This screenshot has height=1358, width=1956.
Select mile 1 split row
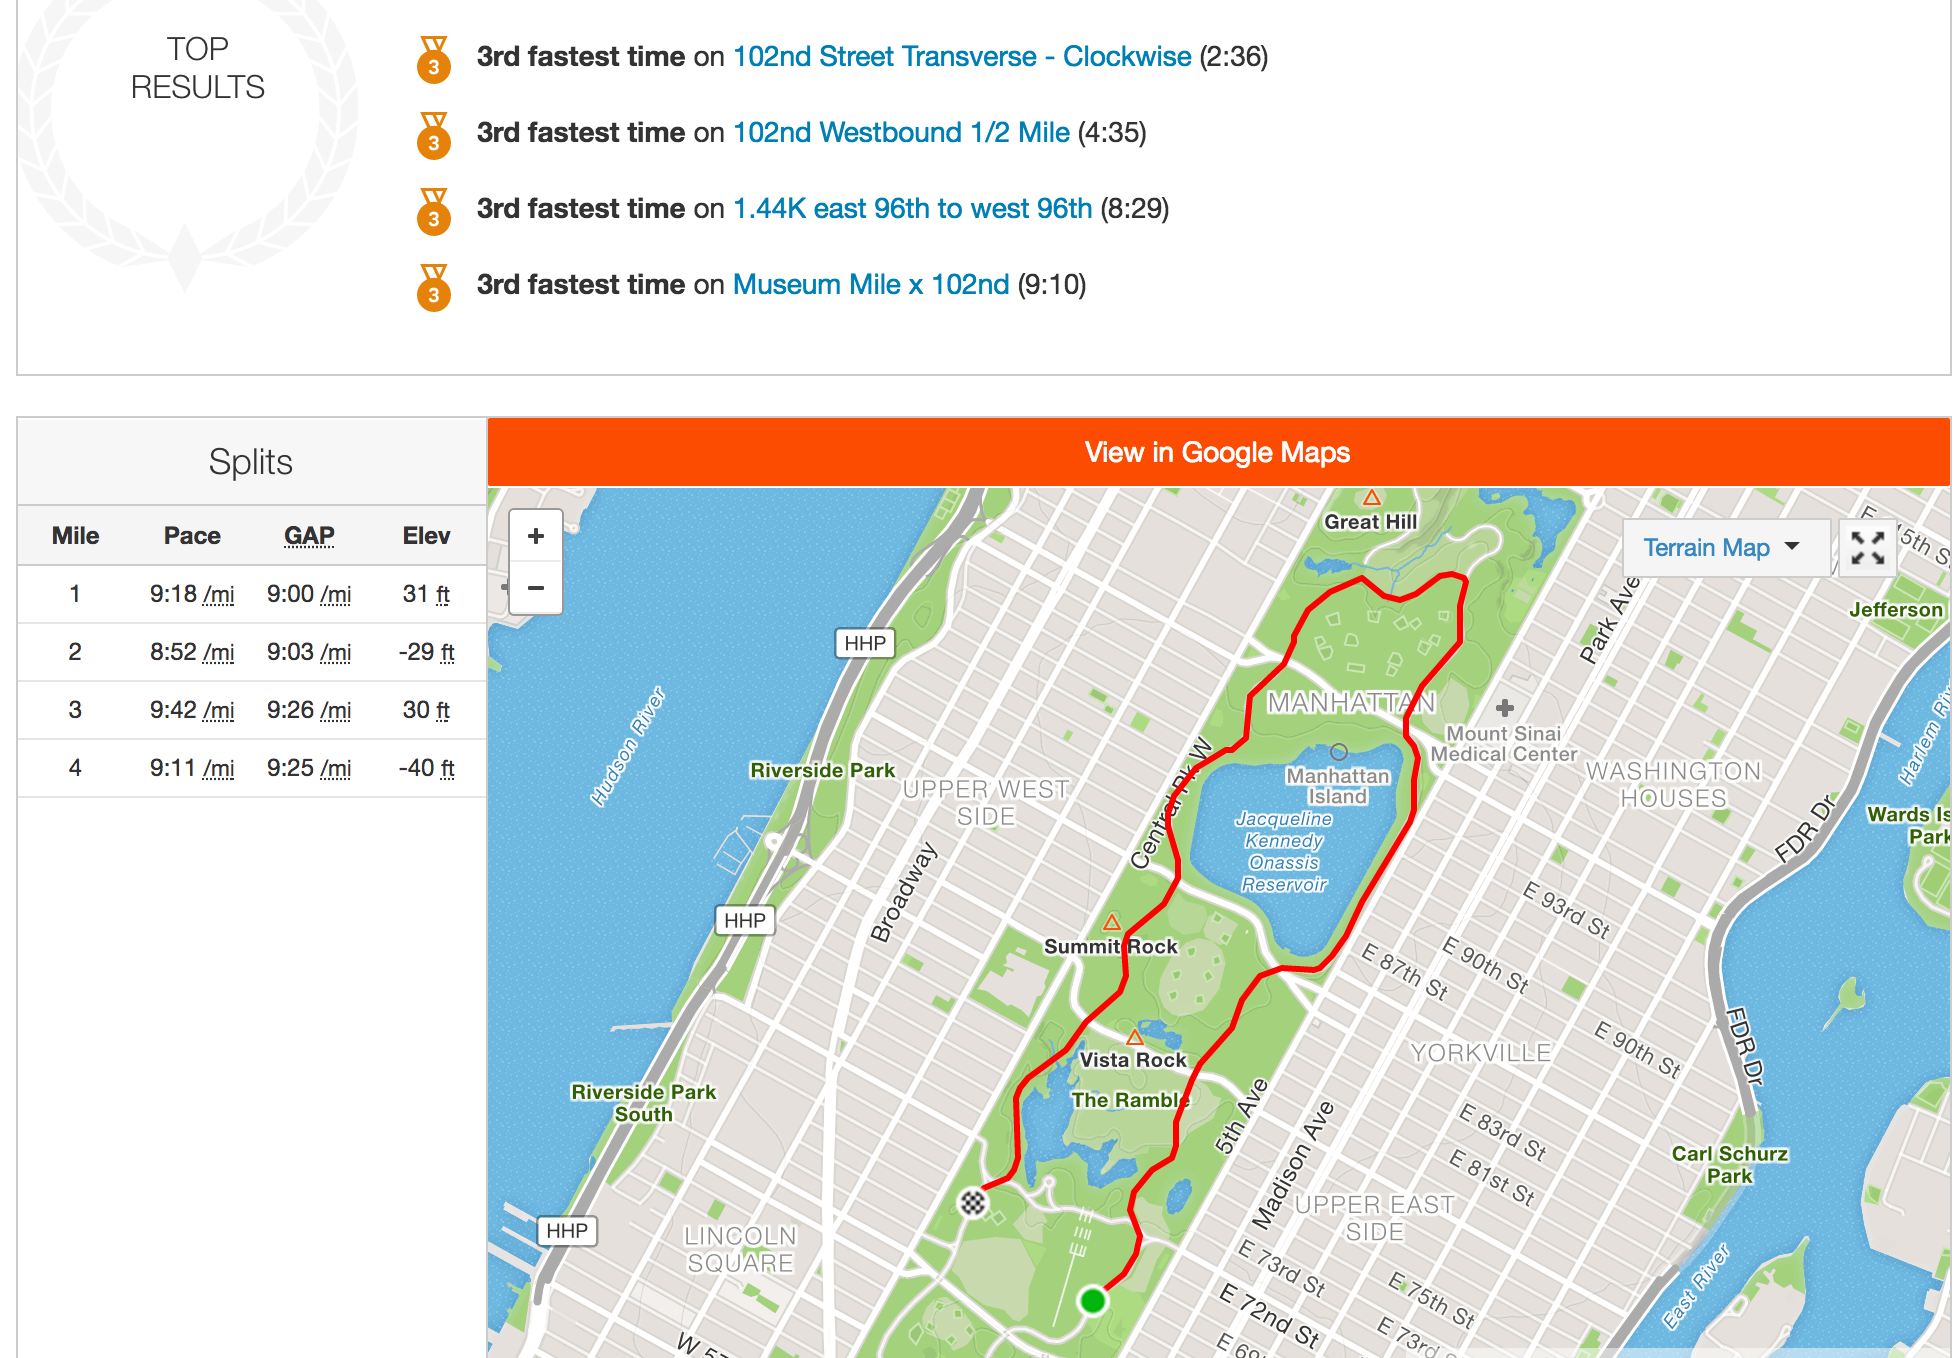(x=251, y=594)
